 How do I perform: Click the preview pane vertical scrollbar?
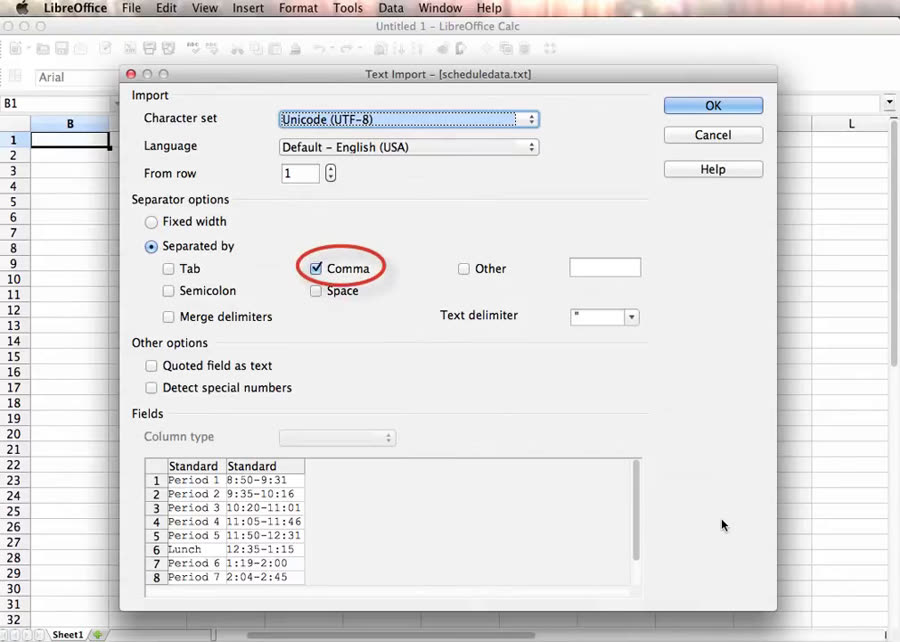636,509
